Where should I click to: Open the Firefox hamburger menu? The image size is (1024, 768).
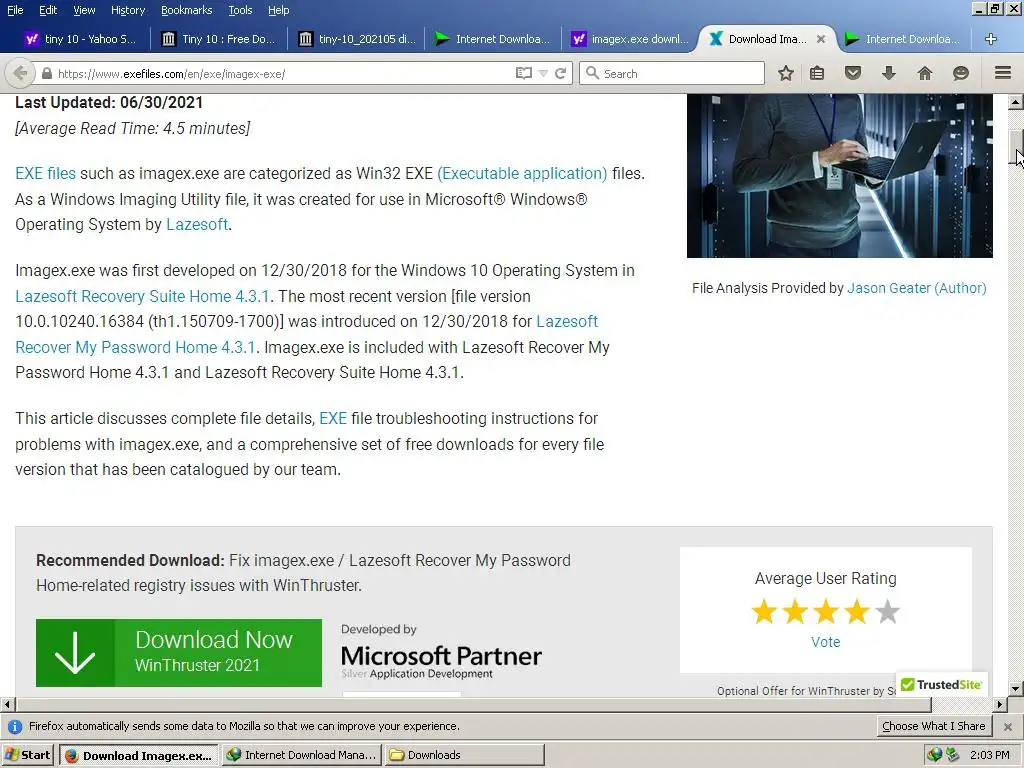click(1003, 72)
